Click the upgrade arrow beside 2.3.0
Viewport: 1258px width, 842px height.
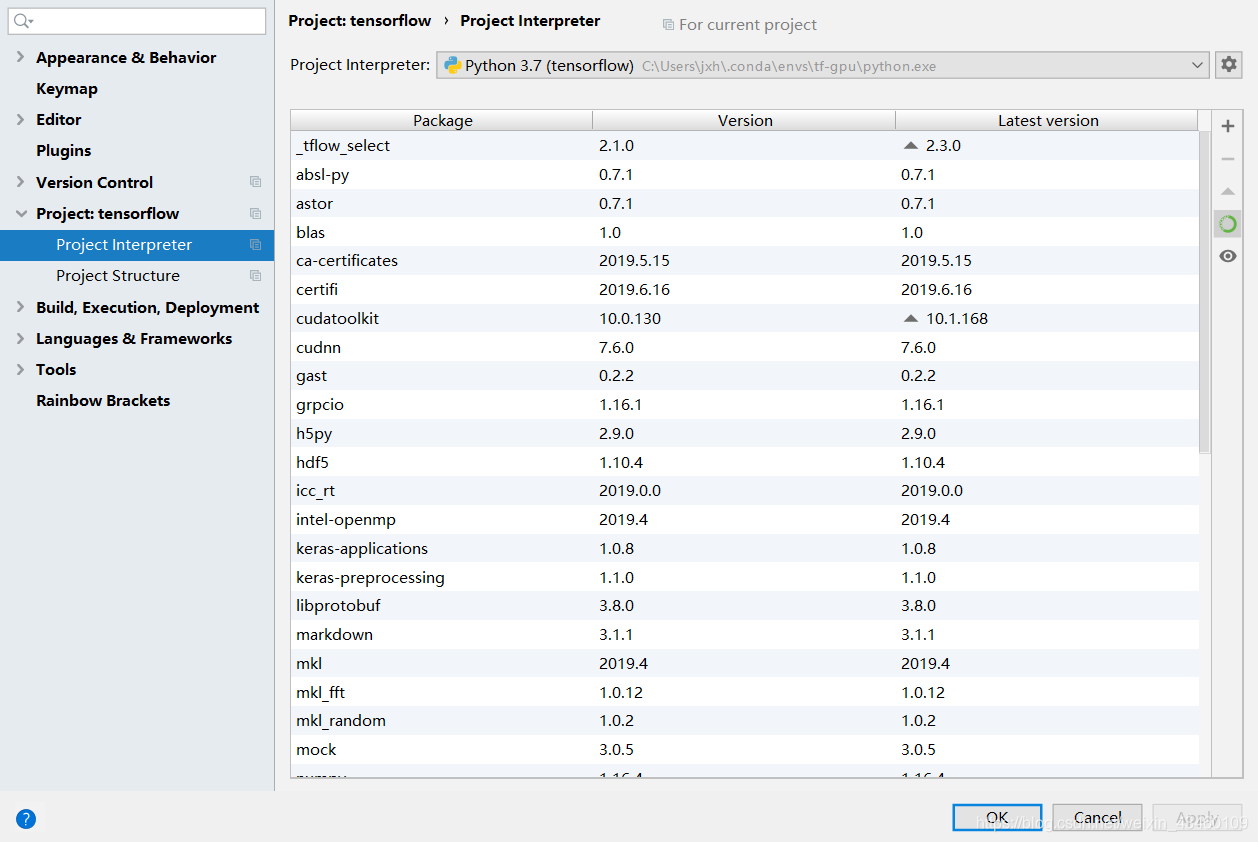(910, 145)
